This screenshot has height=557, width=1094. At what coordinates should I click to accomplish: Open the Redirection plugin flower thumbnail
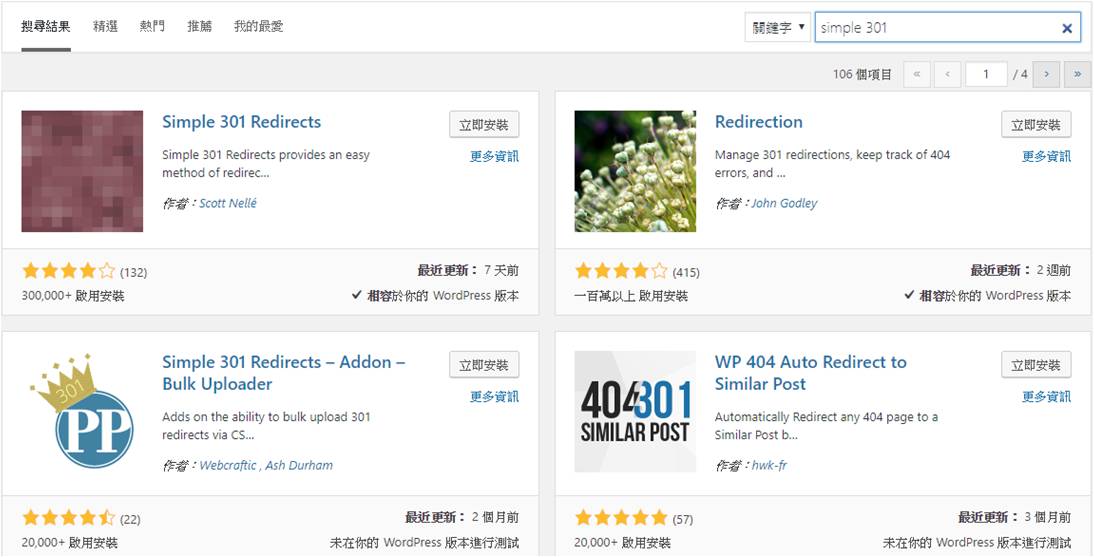(x=635, y=171)
